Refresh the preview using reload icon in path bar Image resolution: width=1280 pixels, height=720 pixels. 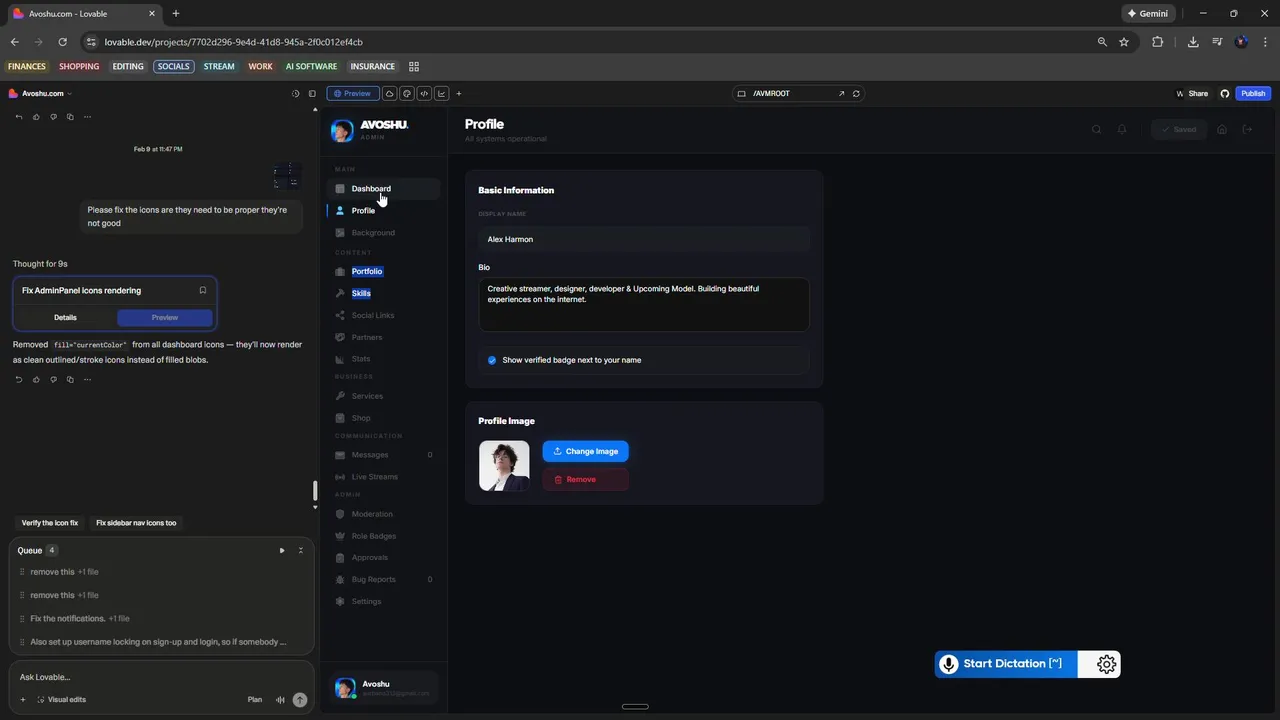click(856, 93)
